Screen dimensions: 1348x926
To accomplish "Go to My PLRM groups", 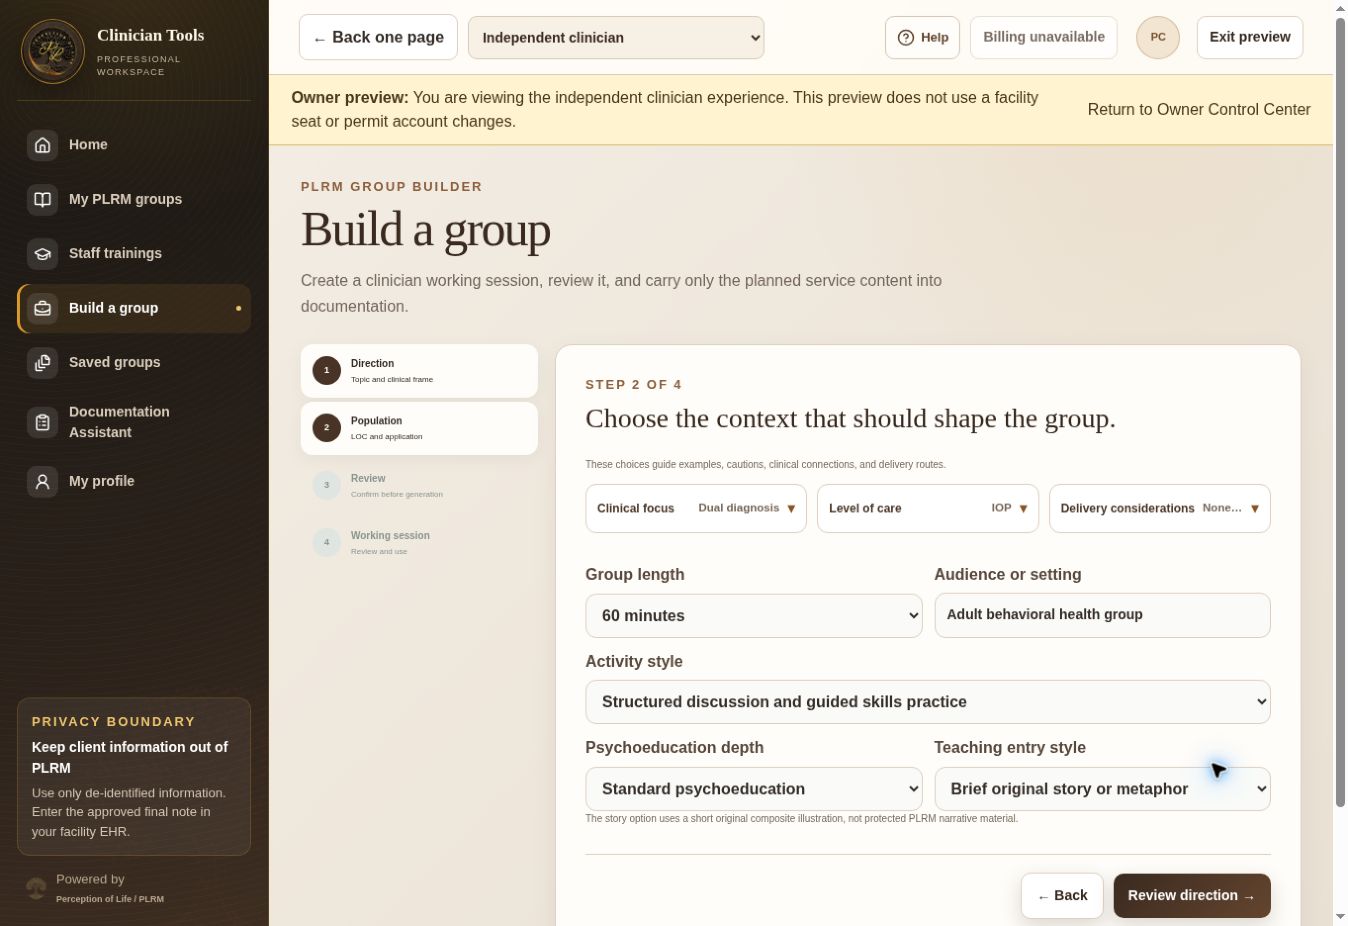I will (x=134, y=199).
